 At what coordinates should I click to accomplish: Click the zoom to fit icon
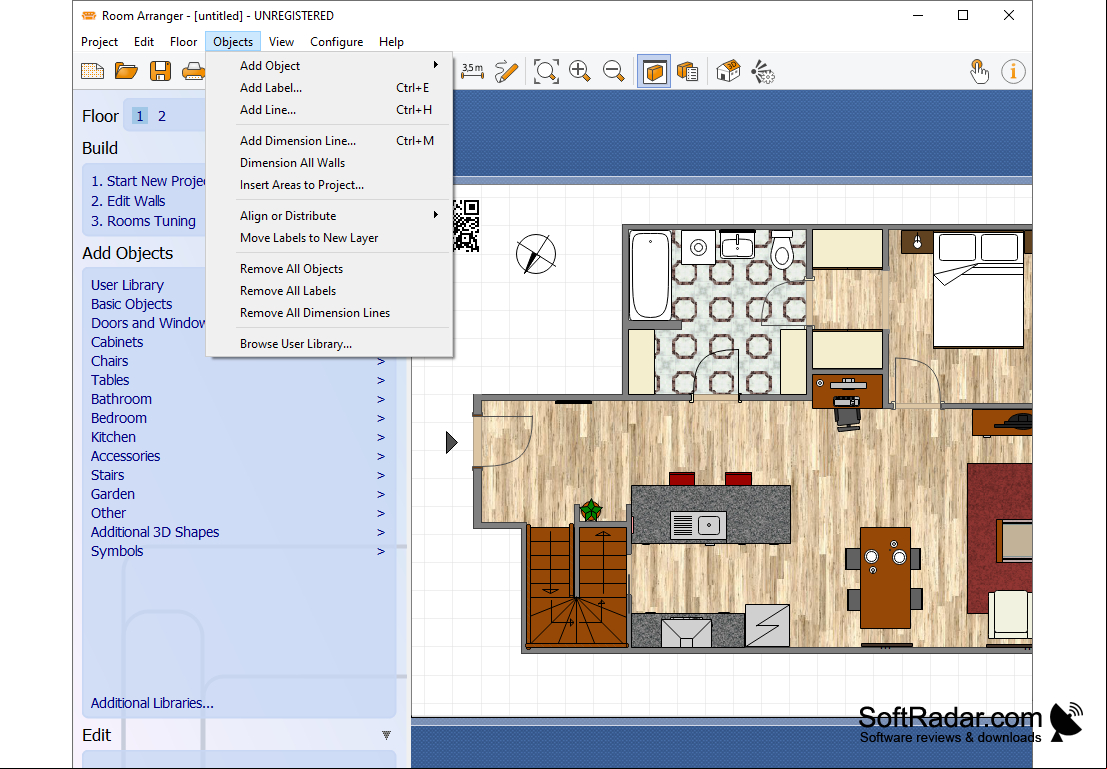[x=546, y=71]
